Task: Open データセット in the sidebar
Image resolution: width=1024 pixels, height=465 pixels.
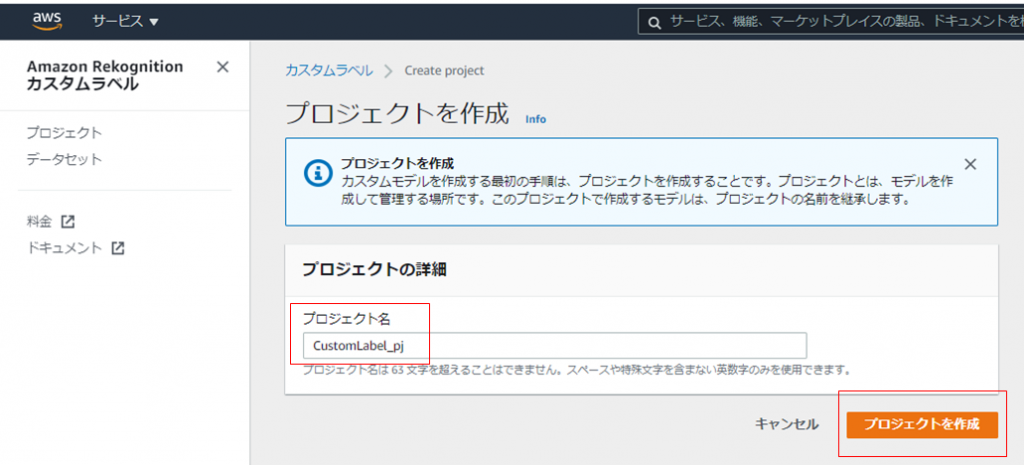Action: [64, 159]
